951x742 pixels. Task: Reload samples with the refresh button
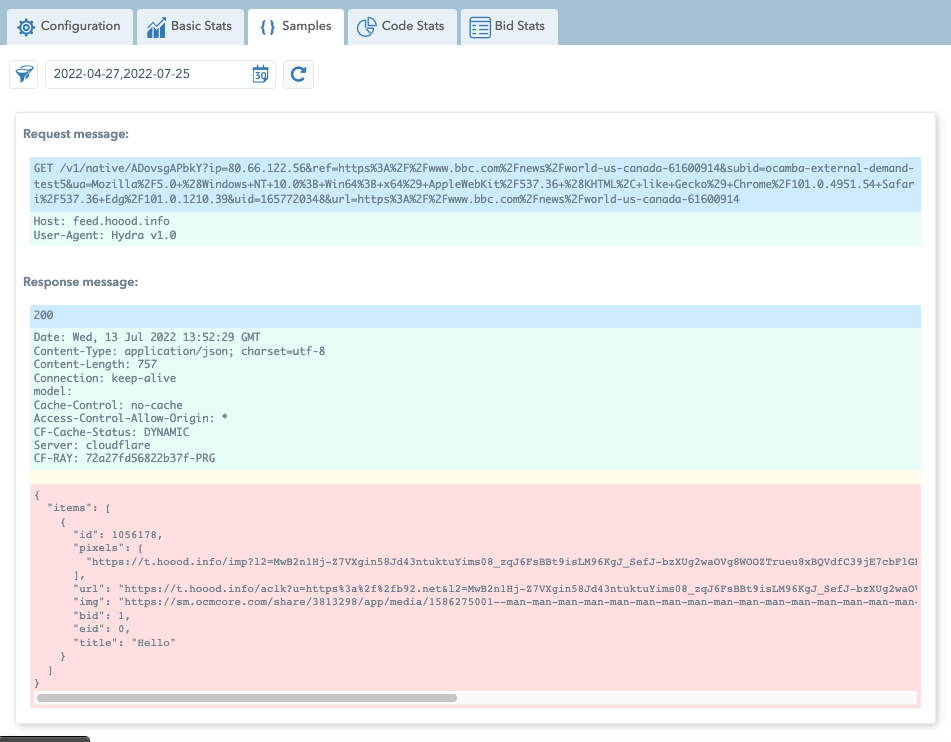[298, 75]
